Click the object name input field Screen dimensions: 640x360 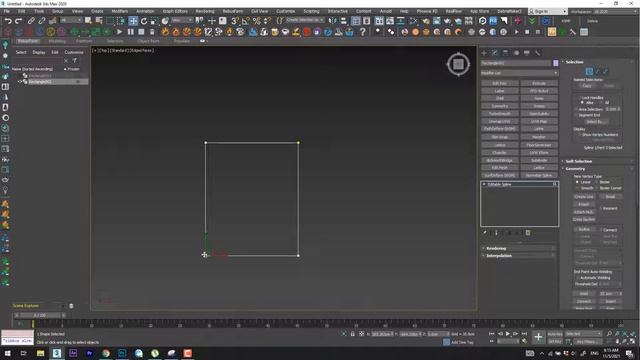516,63
